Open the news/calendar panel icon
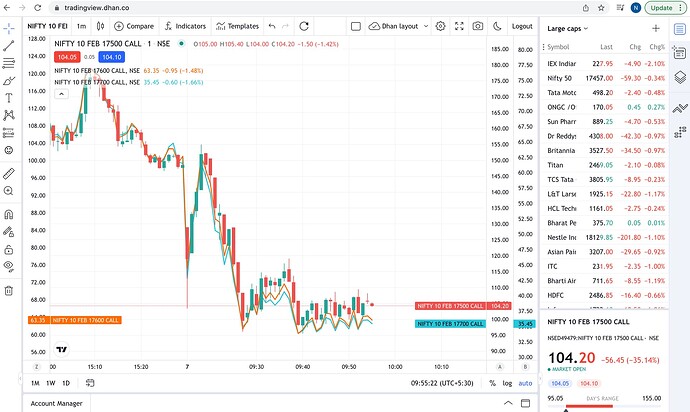The width and height of the screenshot is (690, 412). pos(680,53)
